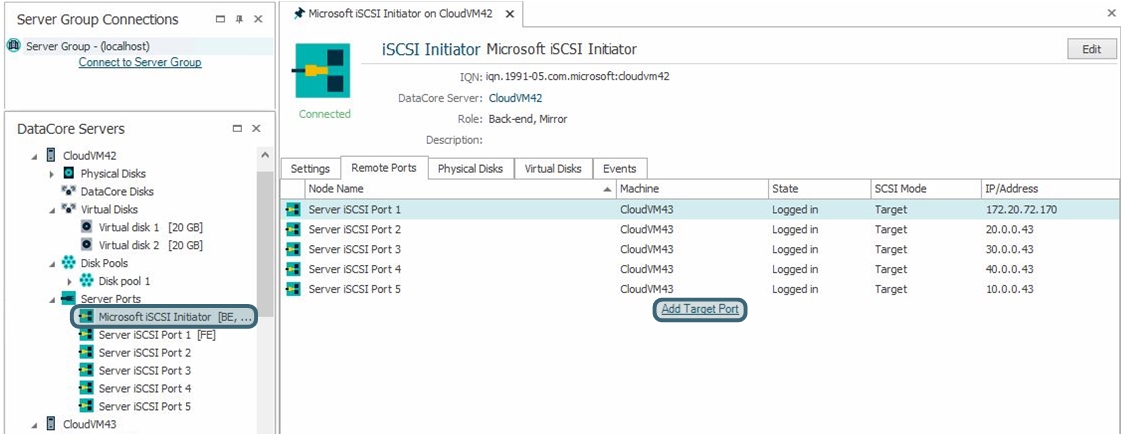Expand the Disk pool 1 node
The height and width of the screenshot is (435, 1124).
pyautogui.click(x=70, y=281)
